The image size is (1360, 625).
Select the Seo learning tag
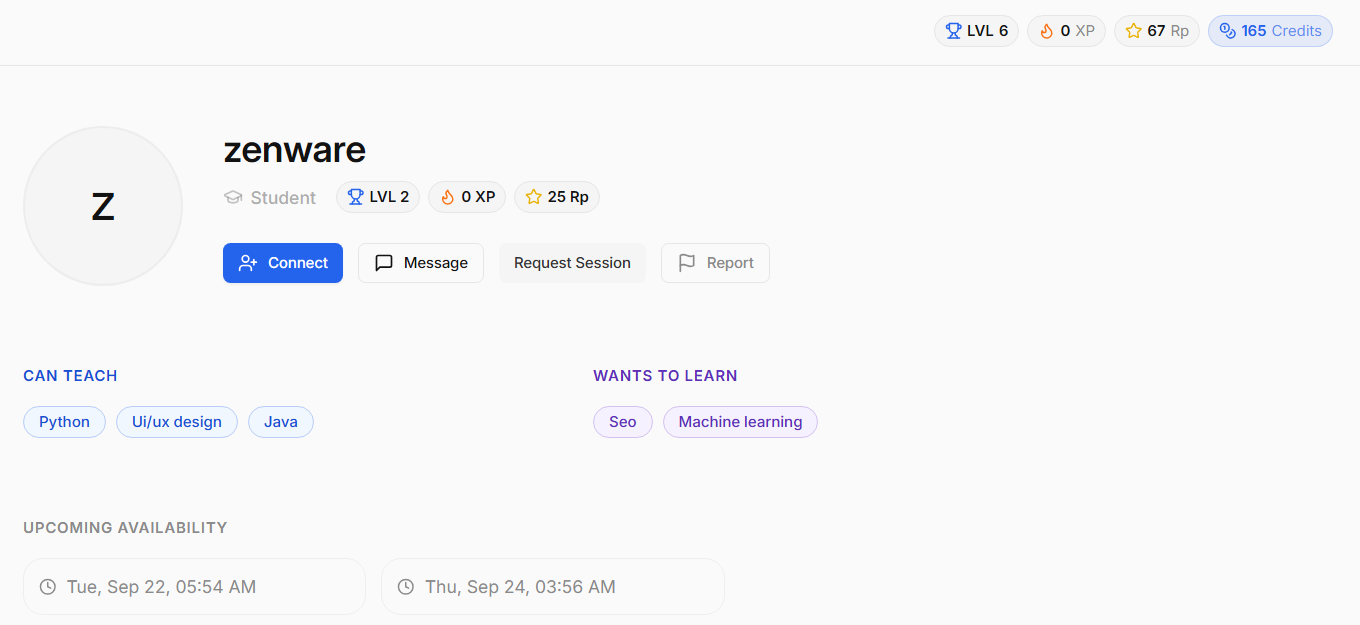coord(623,422)
